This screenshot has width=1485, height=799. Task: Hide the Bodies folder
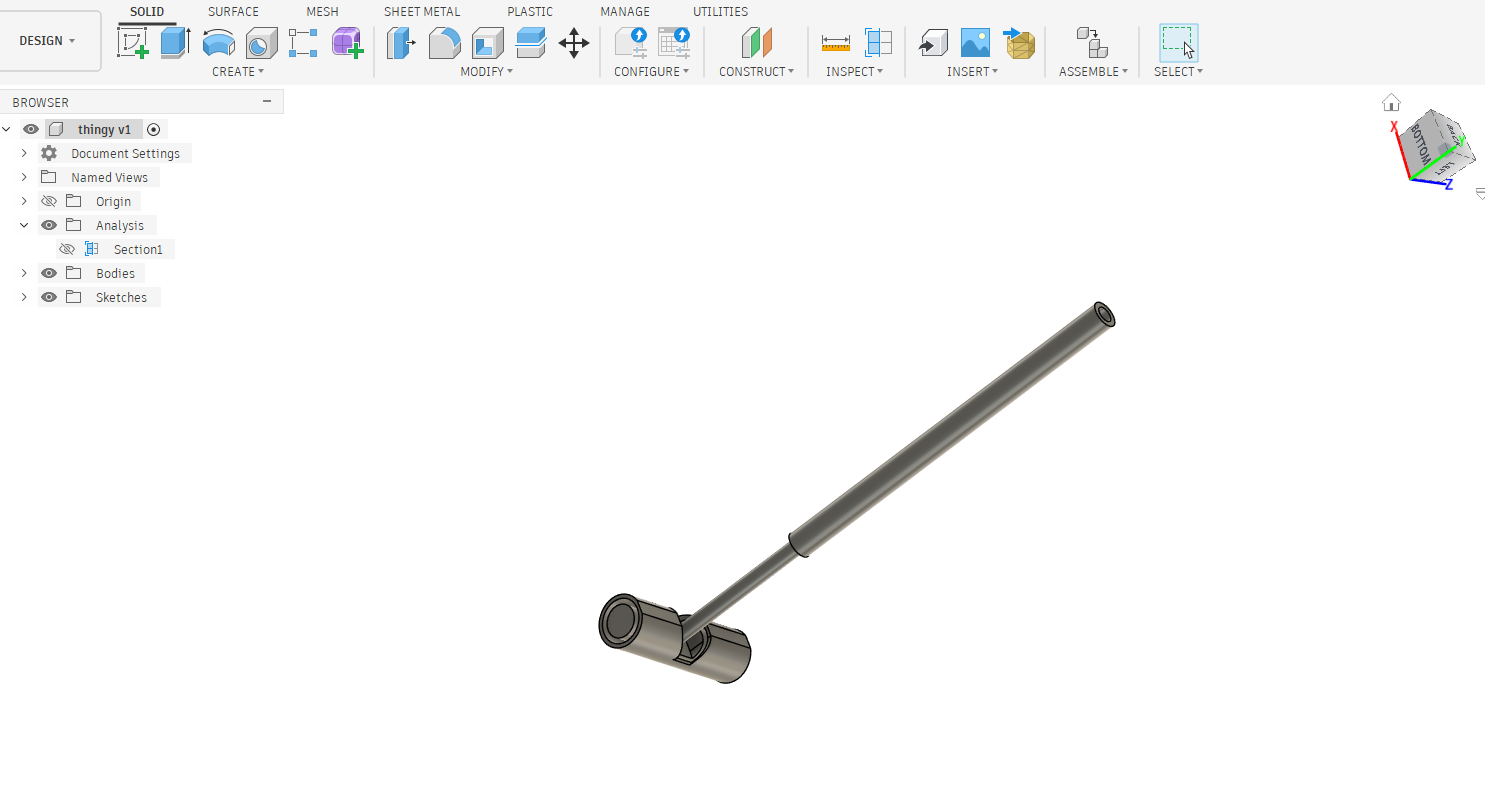pyautogui.click(x=49, y=273)
